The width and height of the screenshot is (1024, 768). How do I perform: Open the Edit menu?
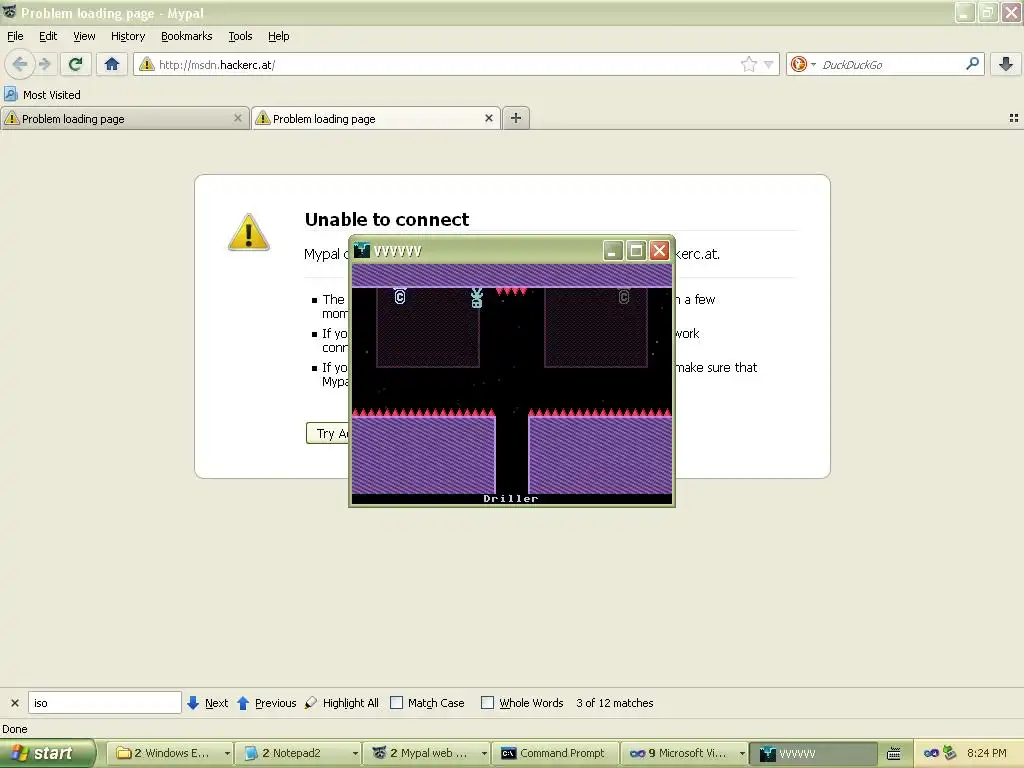[48, 36]
